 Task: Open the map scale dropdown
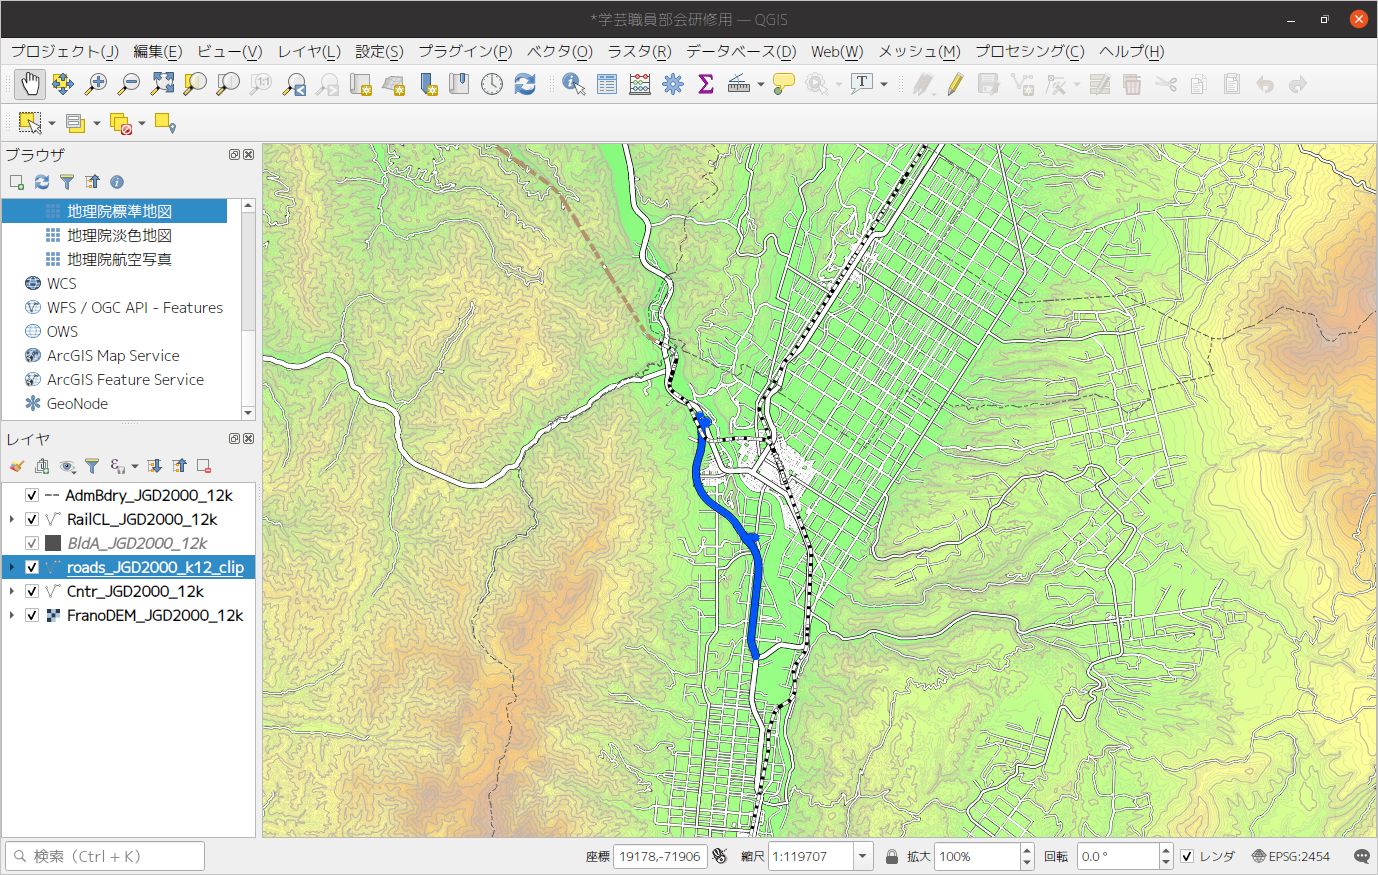coord(863,856)
